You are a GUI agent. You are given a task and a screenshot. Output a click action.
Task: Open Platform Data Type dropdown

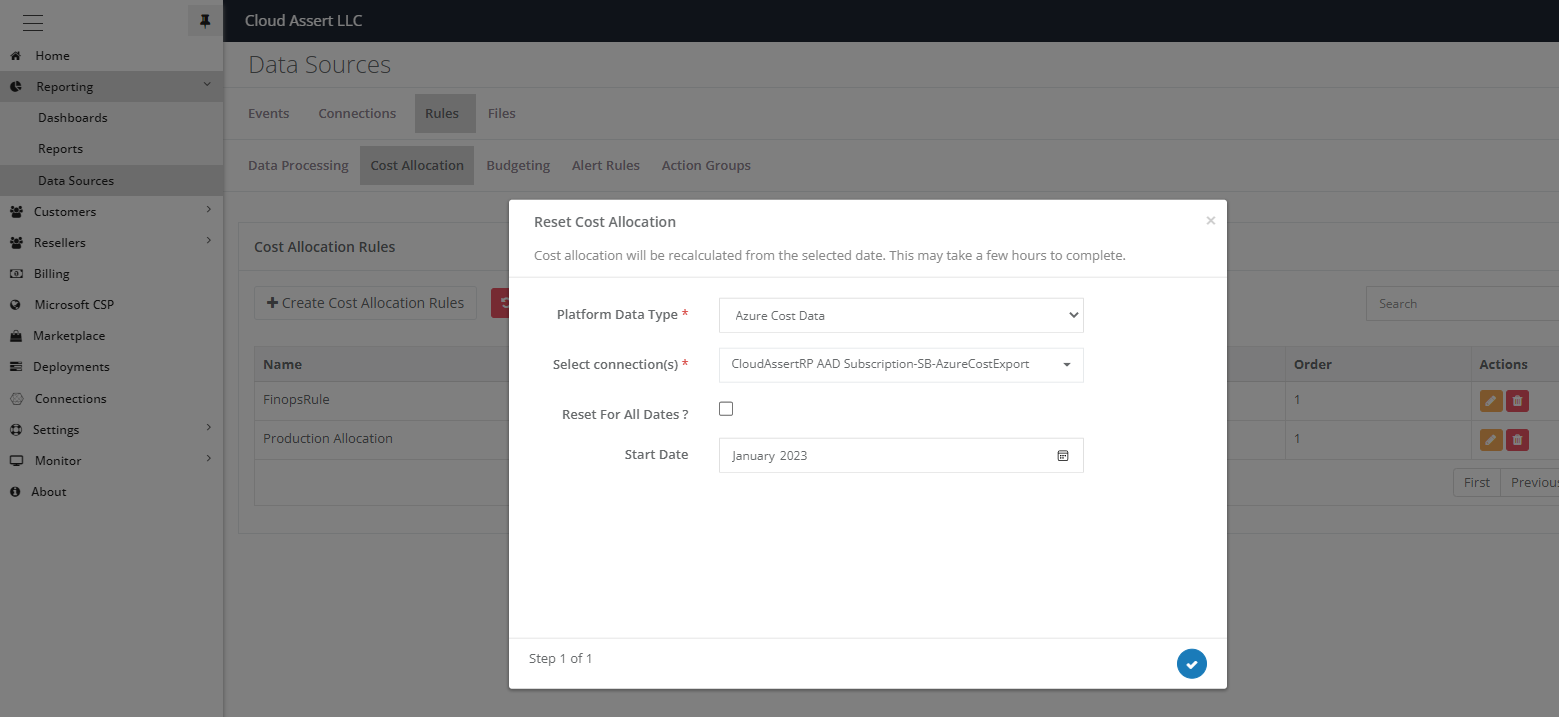[x=900, y=315]
